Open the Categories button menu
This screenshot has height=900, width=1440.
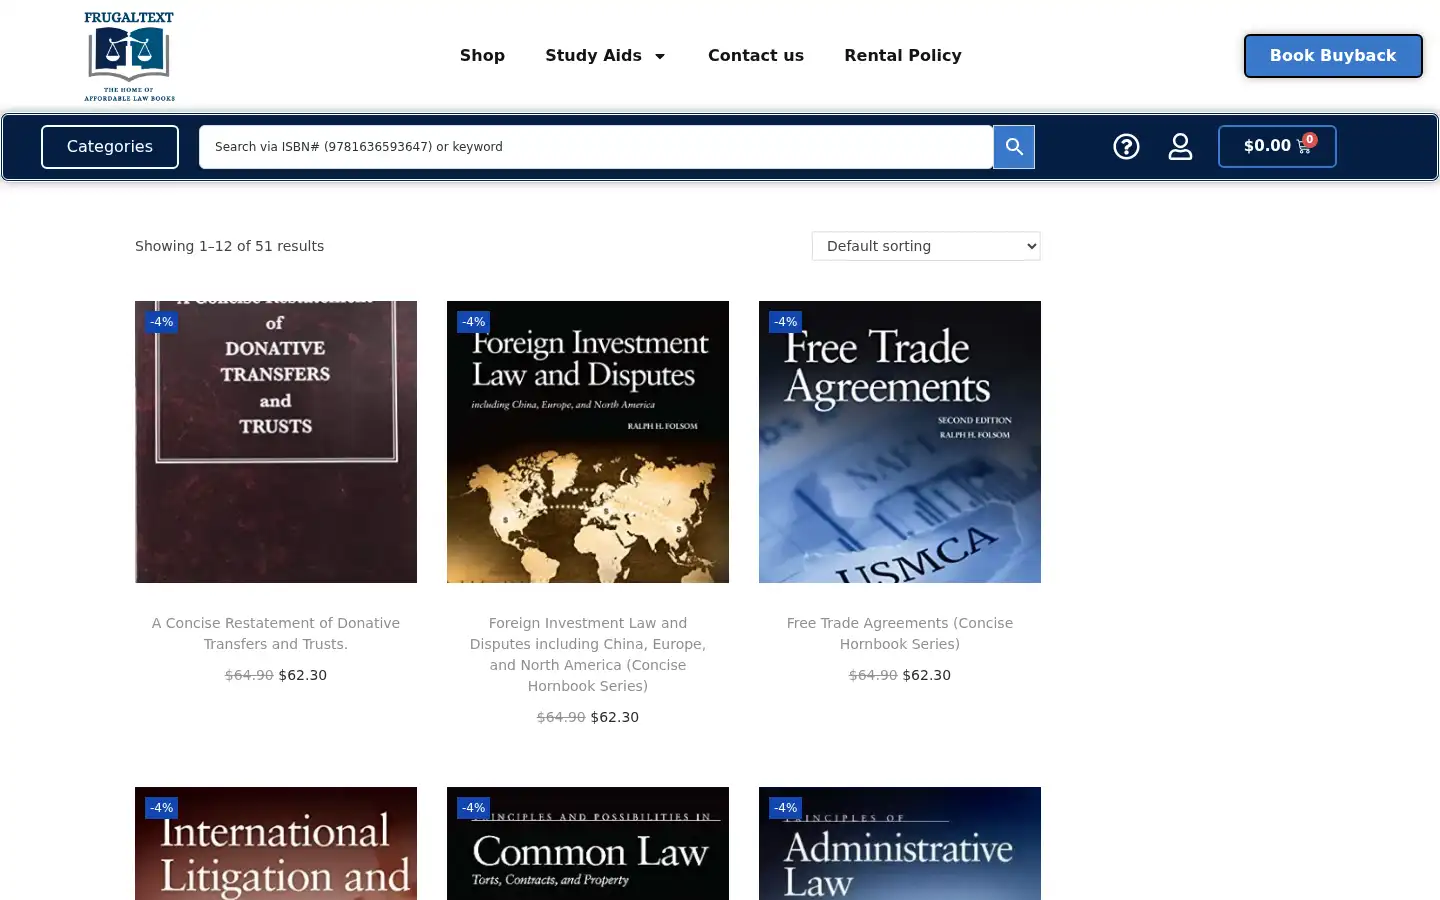coord(110,147)
